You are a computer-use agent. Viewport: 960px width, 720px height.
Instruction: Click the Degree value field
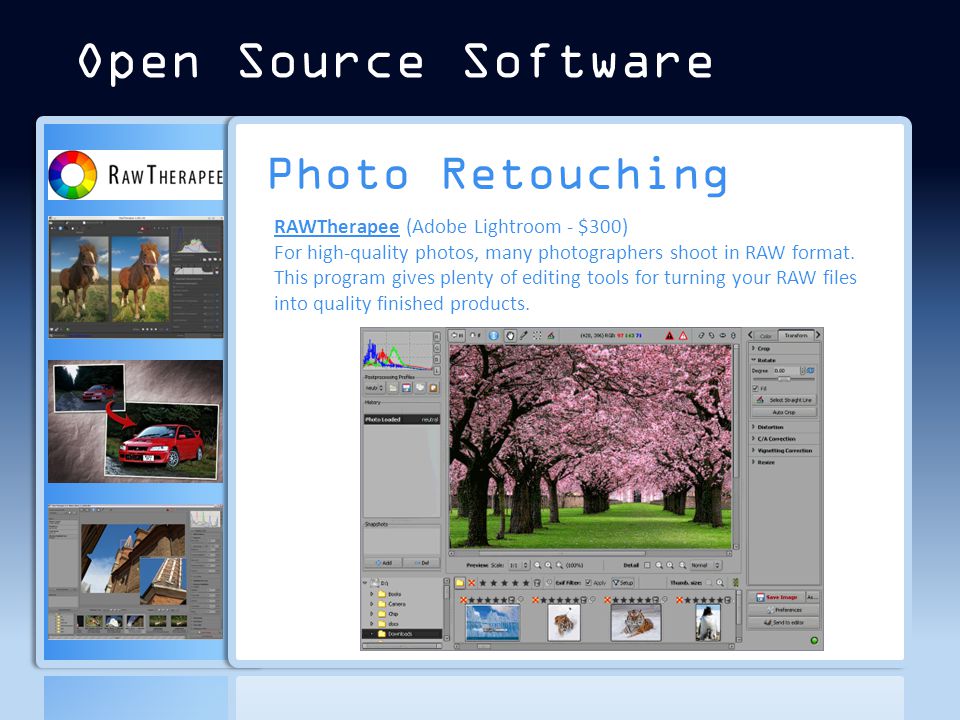(786, 371)
